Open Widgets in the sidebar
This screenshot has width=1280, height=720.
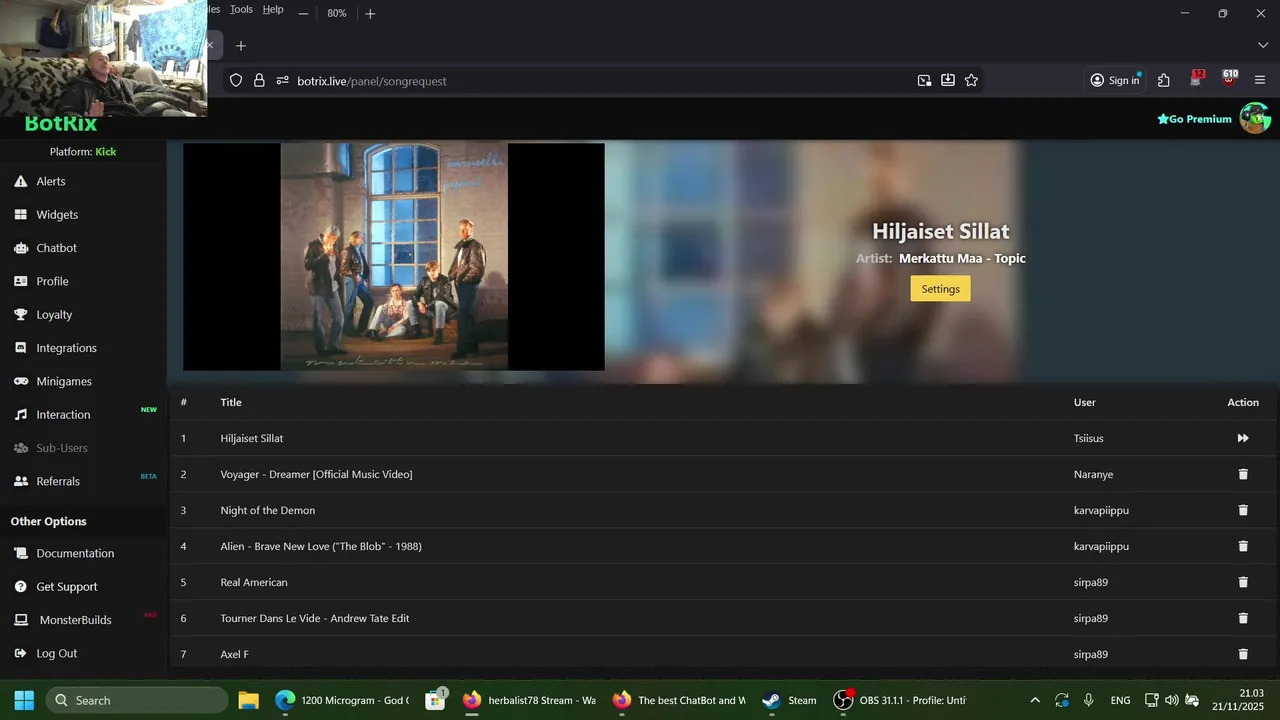click(56, 214)
